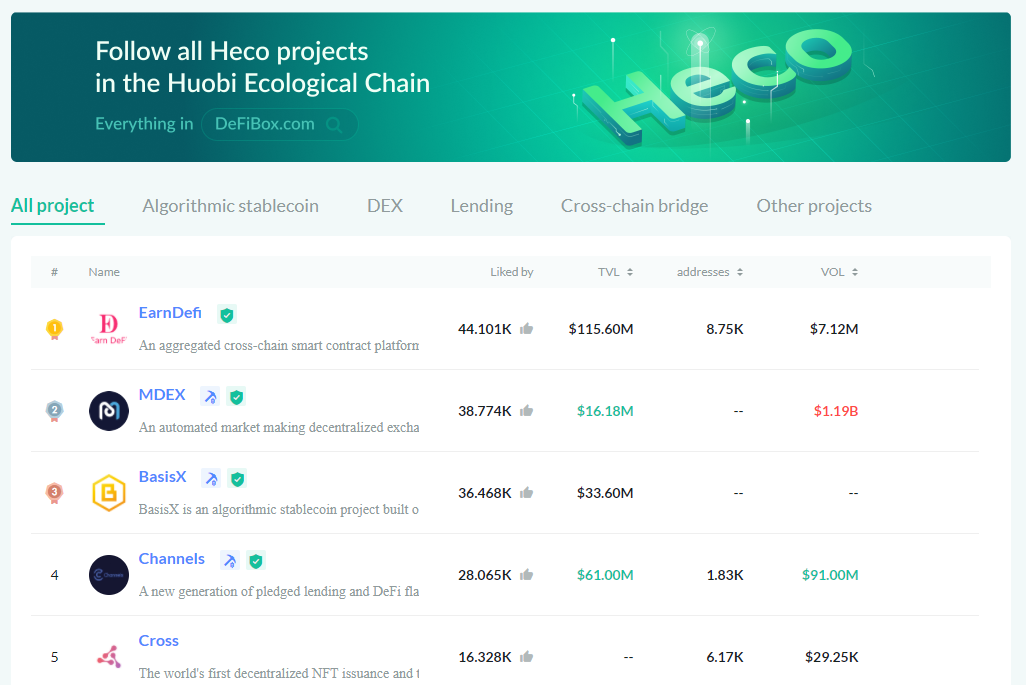This screenshot has width=1026, height=685.
Task: Sort projects by VOL column
Action: coord(839,272)
